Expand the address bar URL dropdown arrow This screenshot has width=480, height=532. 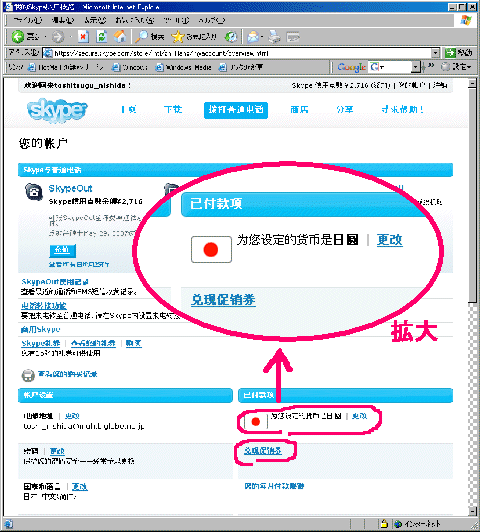click(435, 53)
